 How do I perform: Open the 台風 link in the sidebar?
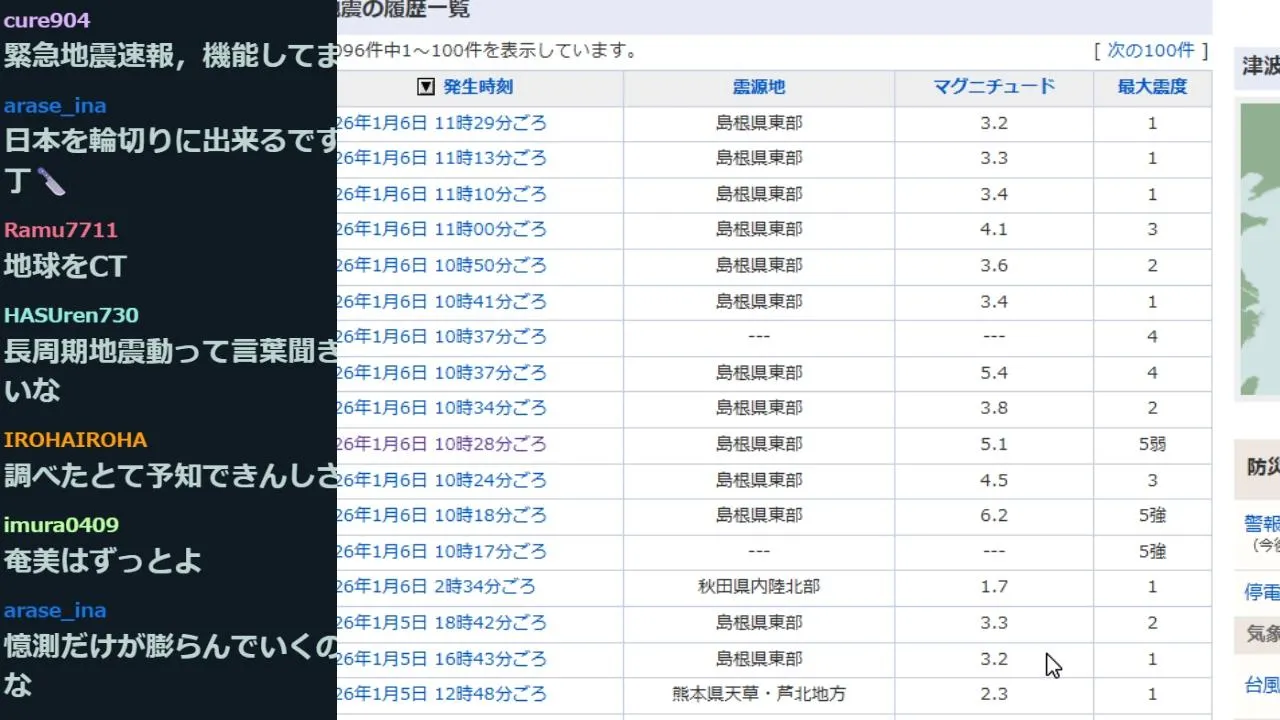(x=1262, y=685)
